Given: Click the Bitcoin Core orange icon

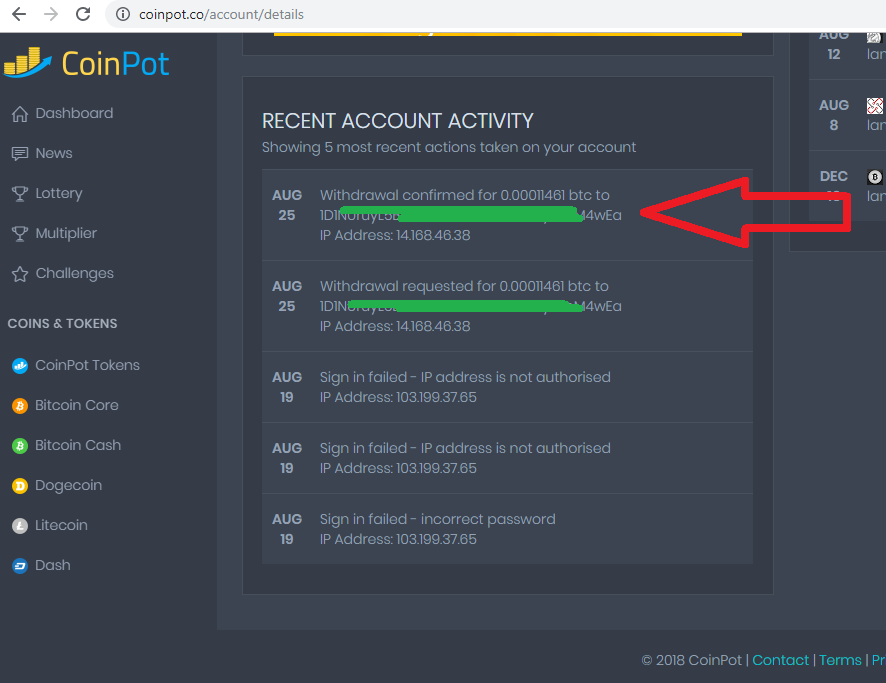Looking at the screenshot, I should 20,406.
